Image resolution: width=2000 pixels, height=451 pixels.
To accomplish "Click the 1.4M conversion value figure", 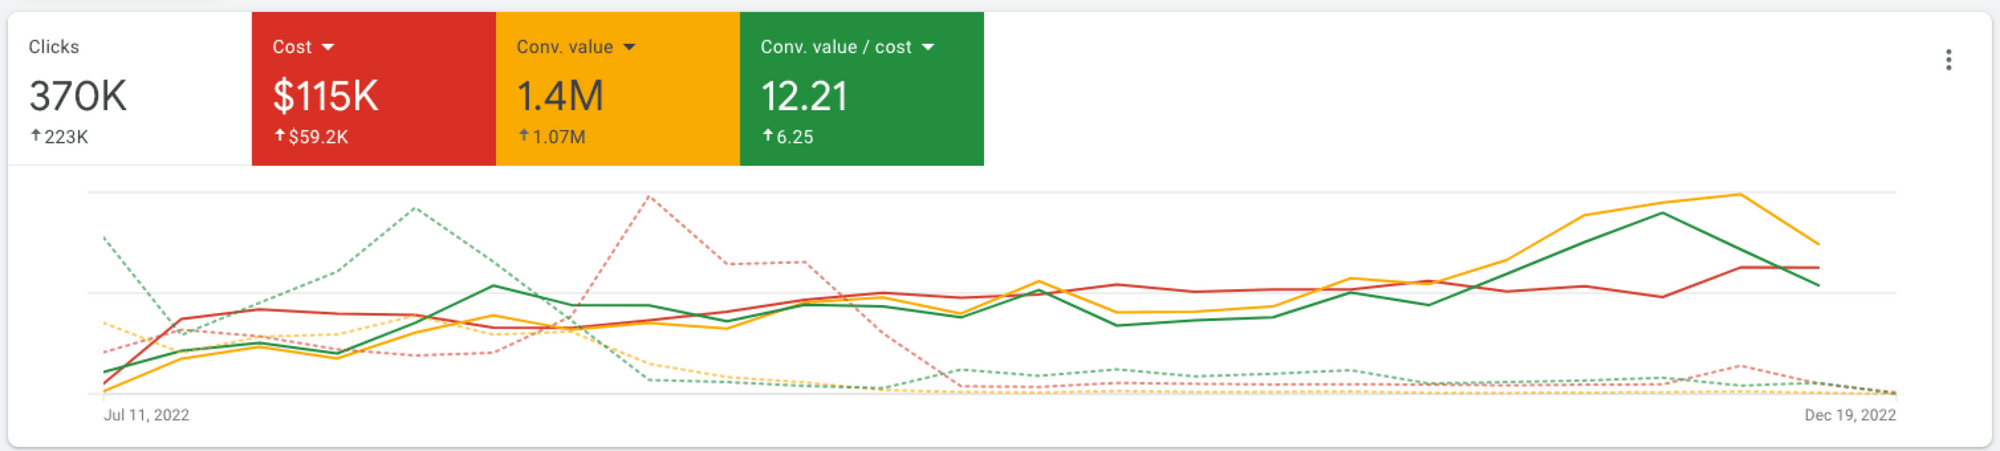I will point(560,96).
